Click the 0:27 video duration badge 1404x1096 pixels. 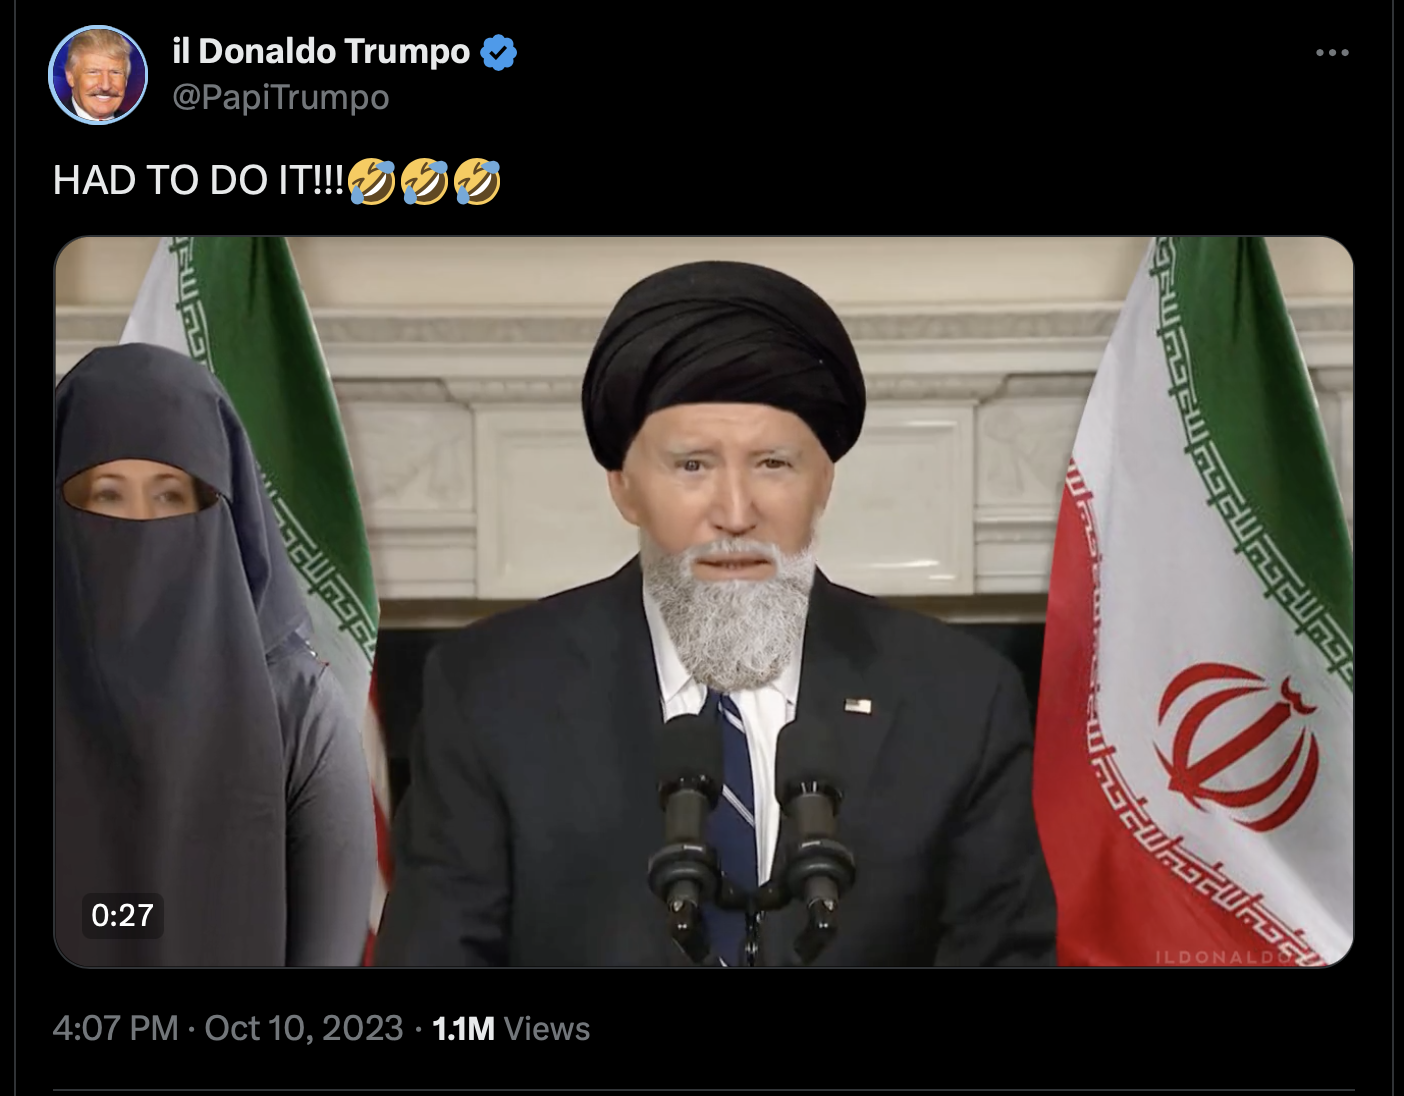pyautogui.click(x=122, y=915)
